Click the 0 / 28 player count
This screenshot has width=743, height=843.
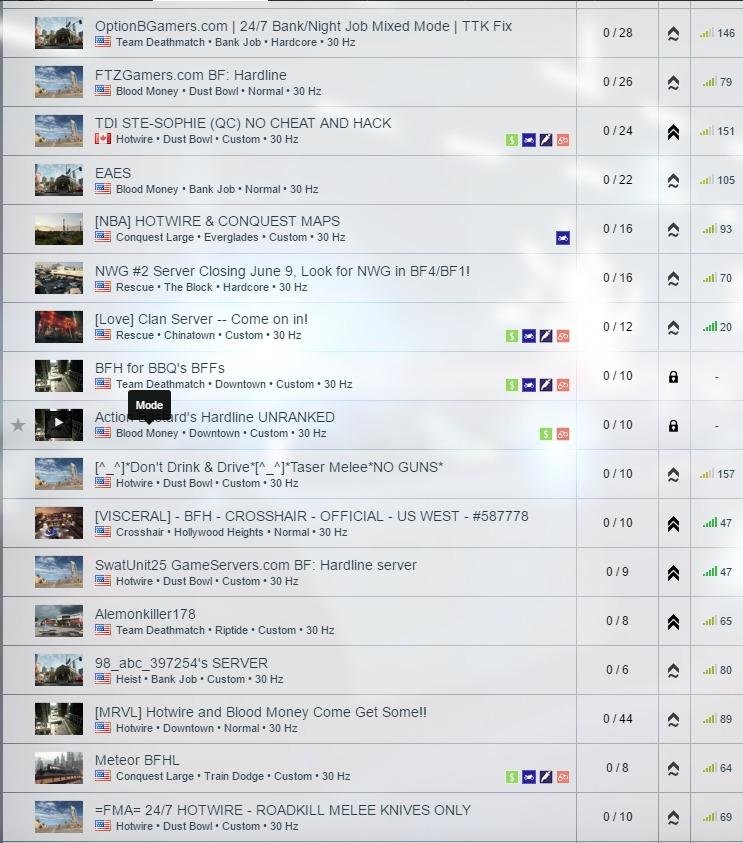coord(617,33)
